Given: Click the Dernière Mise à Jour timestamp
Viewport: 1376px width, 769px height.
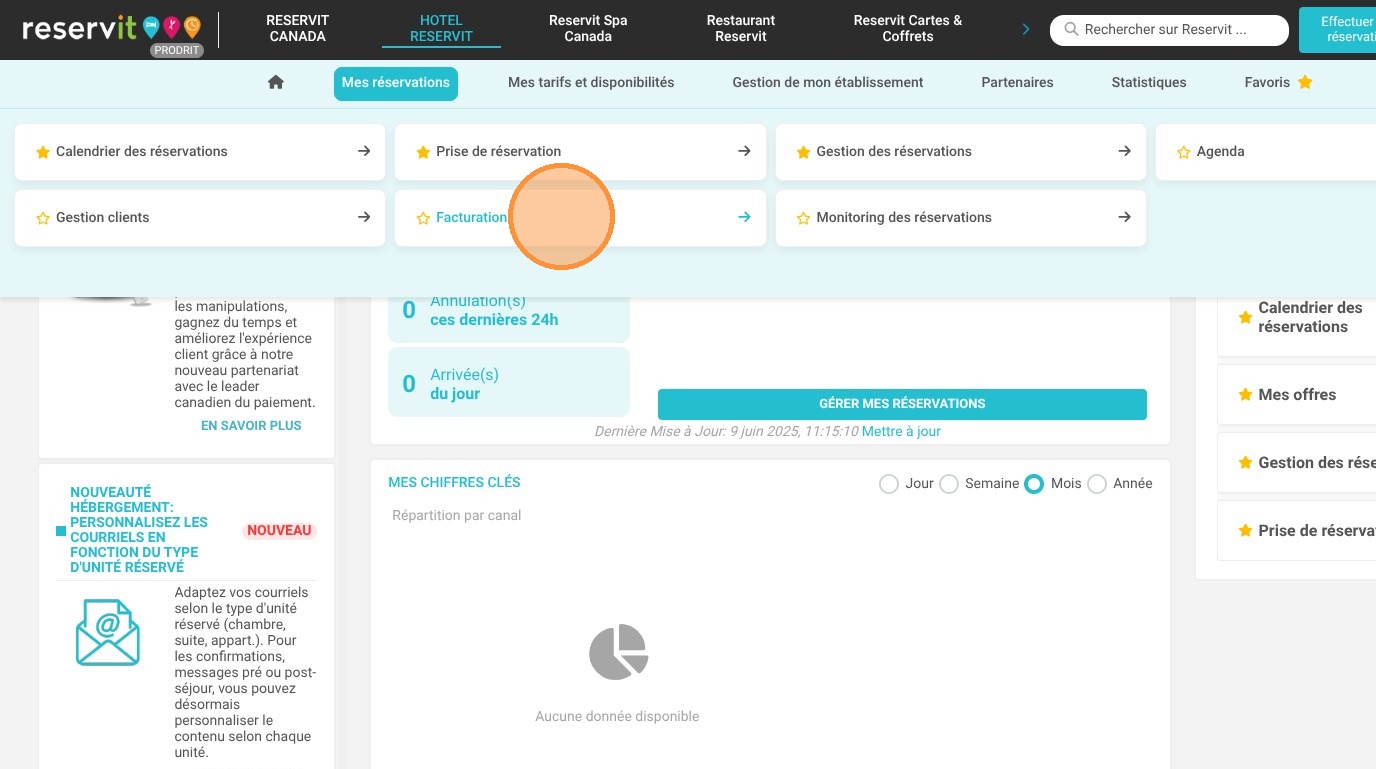Looking at the screenshot, I should coord(726,432).
